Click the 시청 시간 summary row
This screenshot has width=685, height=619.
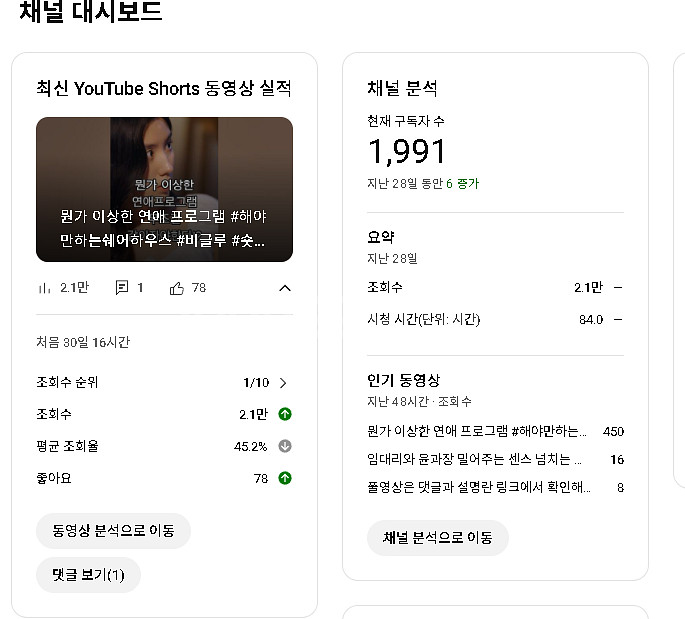(x=495, y=319)
